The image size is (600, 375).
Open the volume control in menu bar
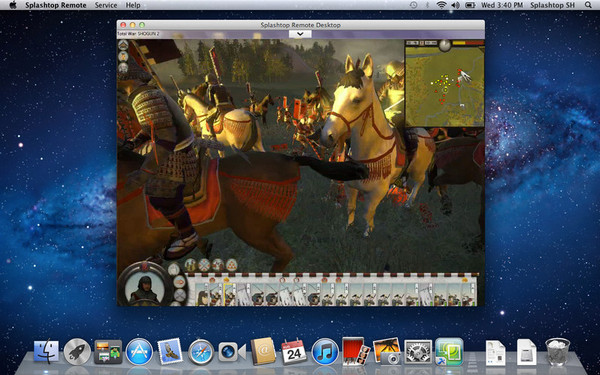455,5
